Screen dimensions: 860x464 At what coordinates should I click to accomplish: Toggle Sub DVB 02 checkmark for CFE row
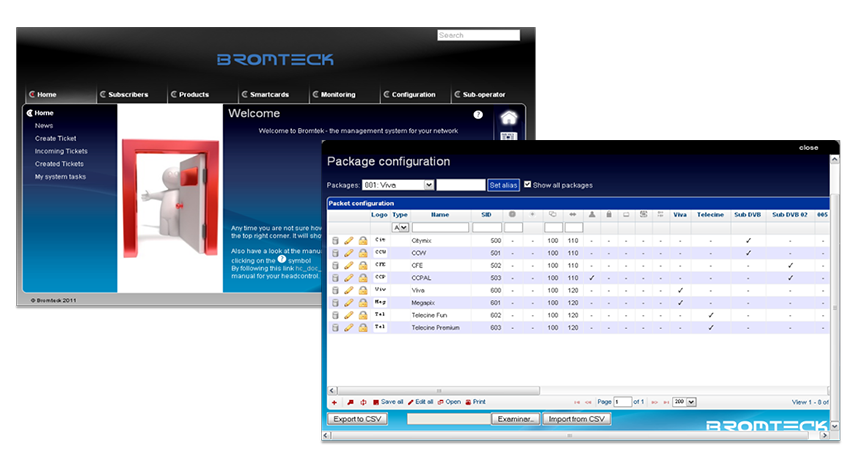(790, 265)
